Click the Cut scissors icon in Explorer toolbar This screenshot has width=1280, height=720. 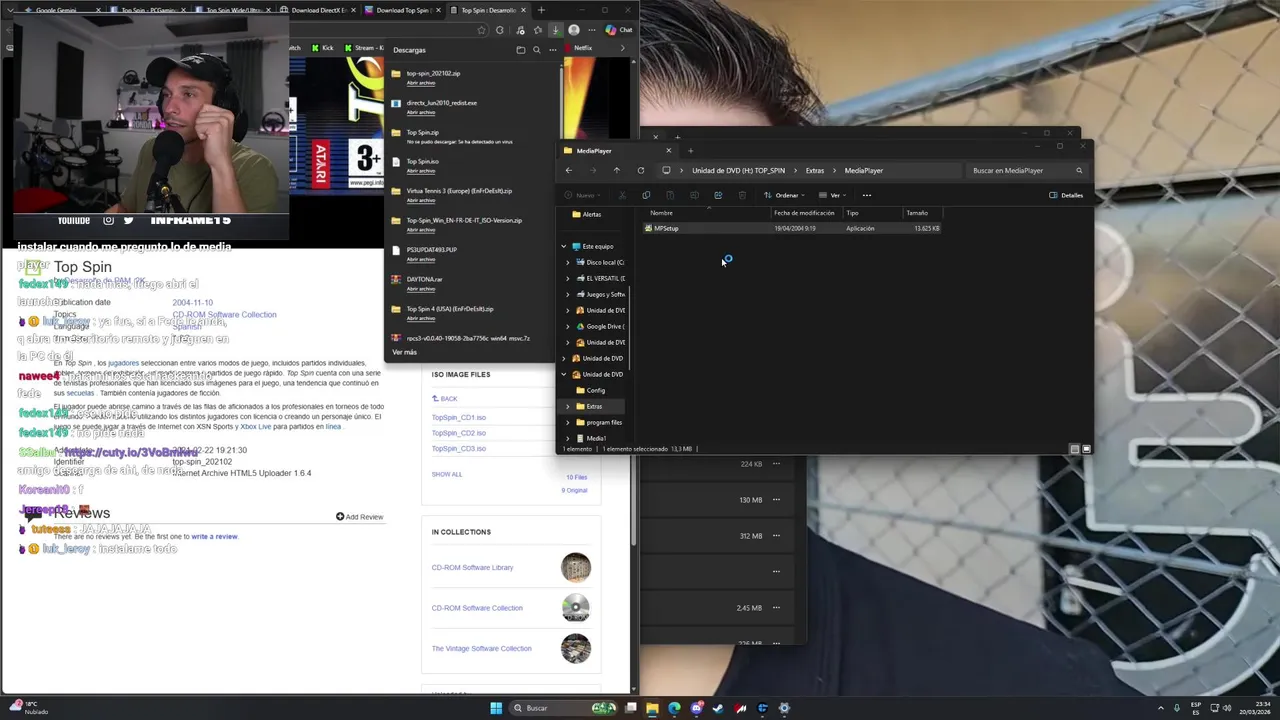click(x=622, y=195)
